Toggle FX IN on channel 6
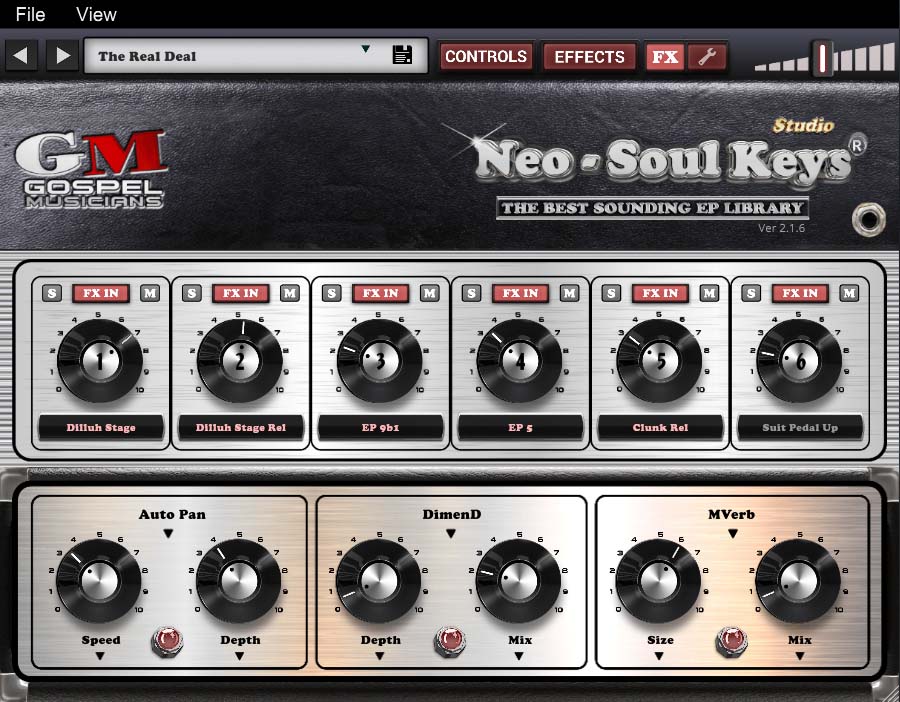900x702 pixels. click(x=800, y=293)
